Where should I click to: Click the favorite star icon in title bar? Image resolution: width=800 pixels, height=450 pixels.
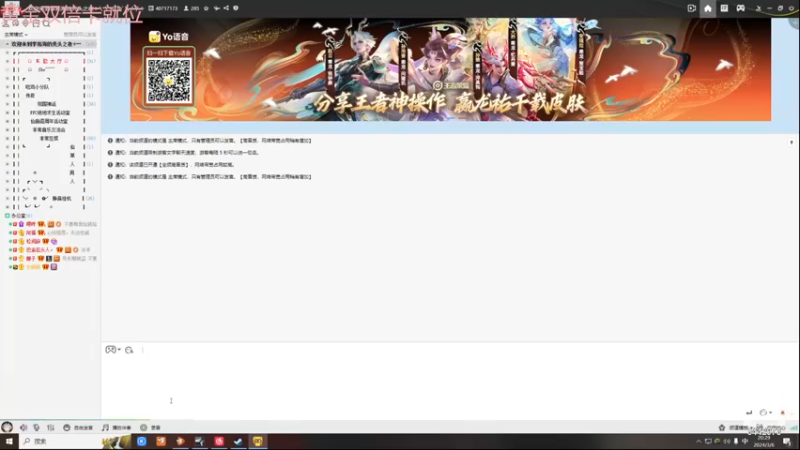[206, 8]
